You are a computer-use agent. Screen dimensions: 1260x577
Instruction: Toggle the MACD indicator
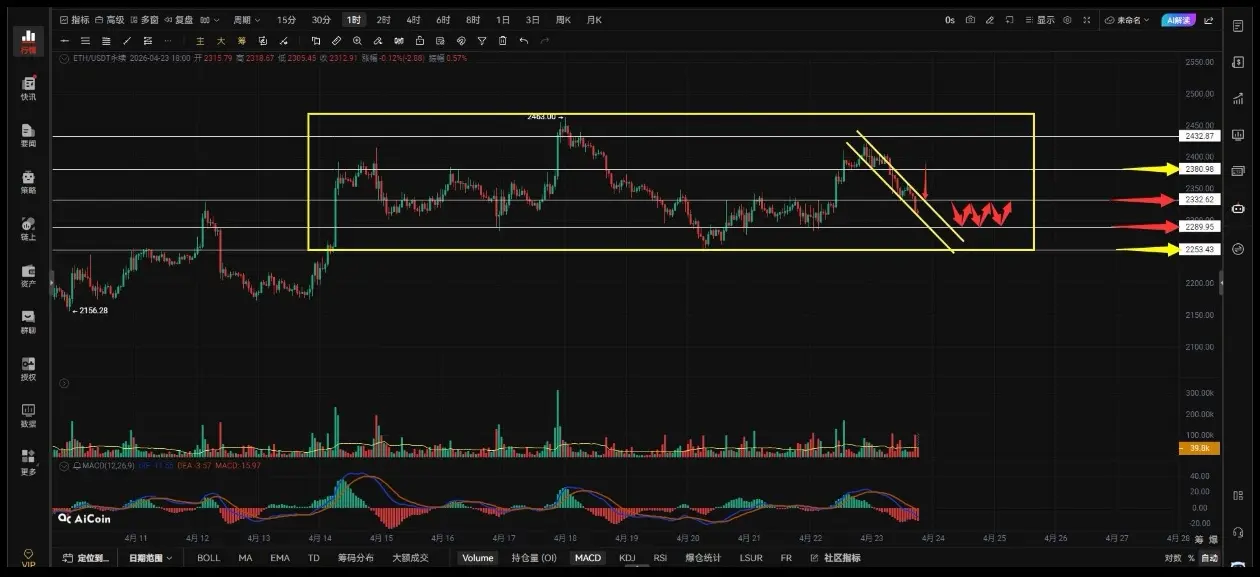(588, 558)
